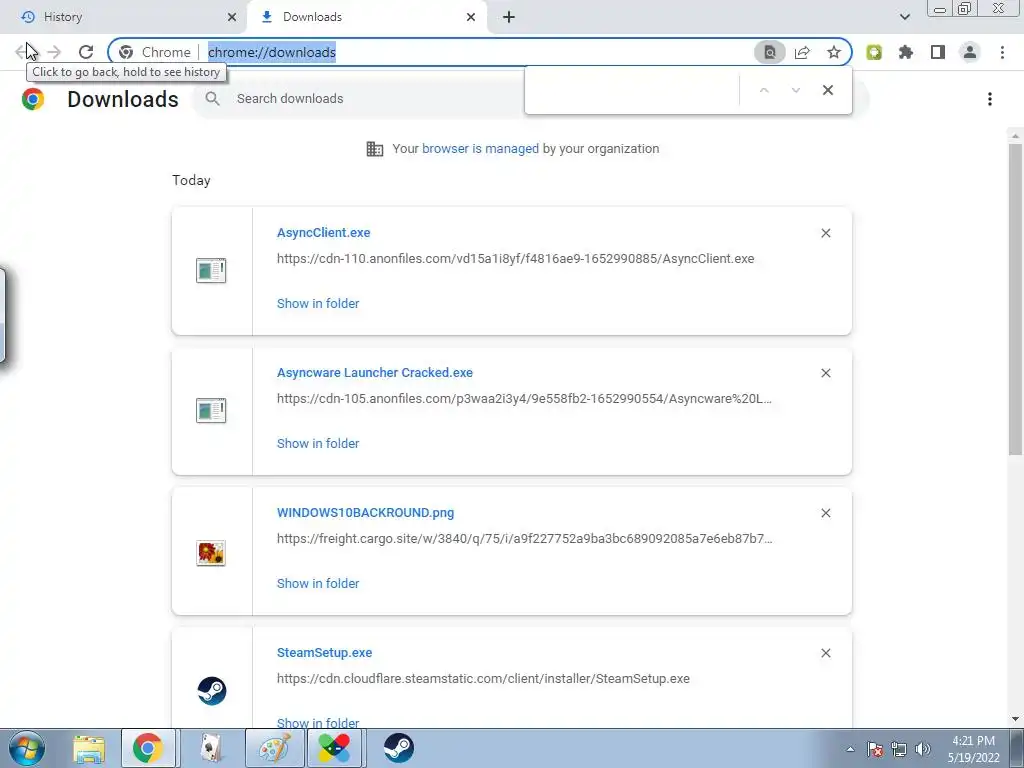Click inside the find-in-page text box

pos(632,90)
